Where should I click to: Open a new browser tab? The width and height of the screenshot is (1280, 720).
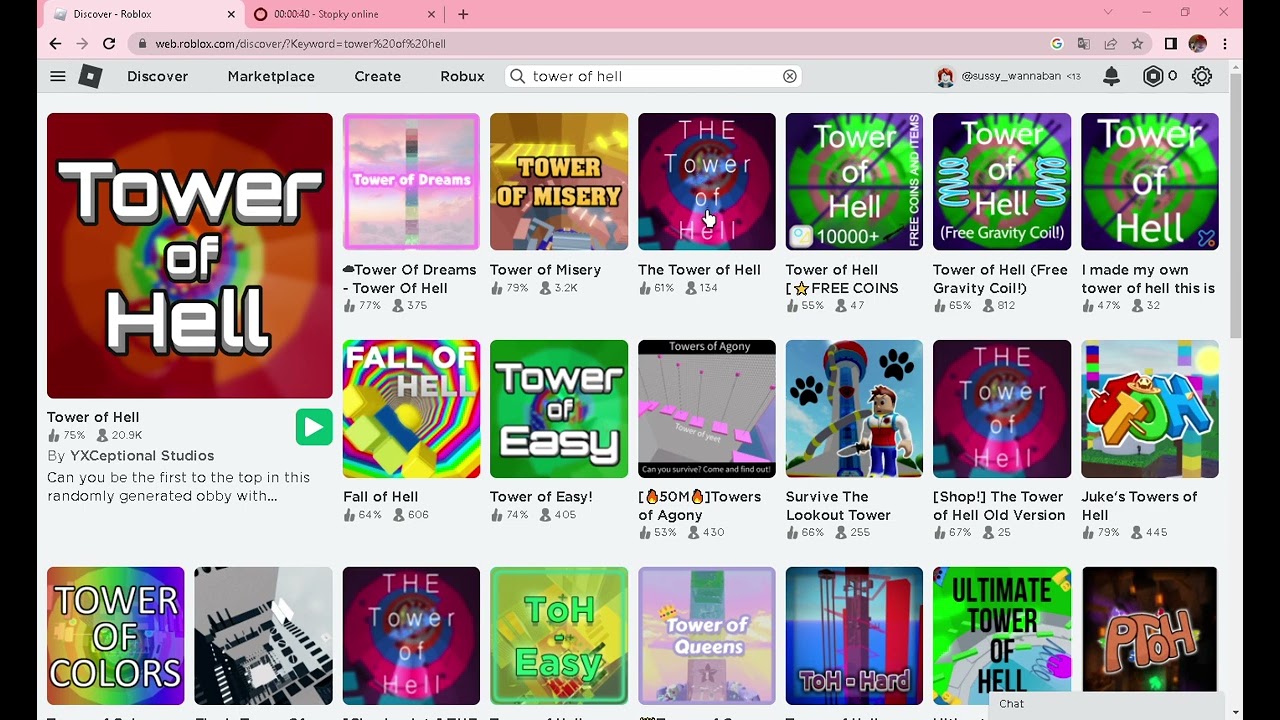(x=463, y=14)
